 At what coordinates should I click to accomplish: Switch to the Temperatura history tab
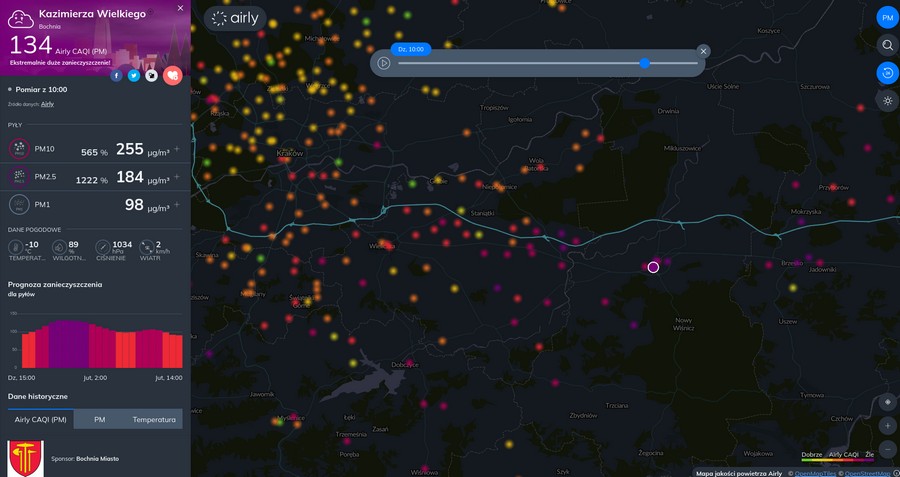point(154,419)
